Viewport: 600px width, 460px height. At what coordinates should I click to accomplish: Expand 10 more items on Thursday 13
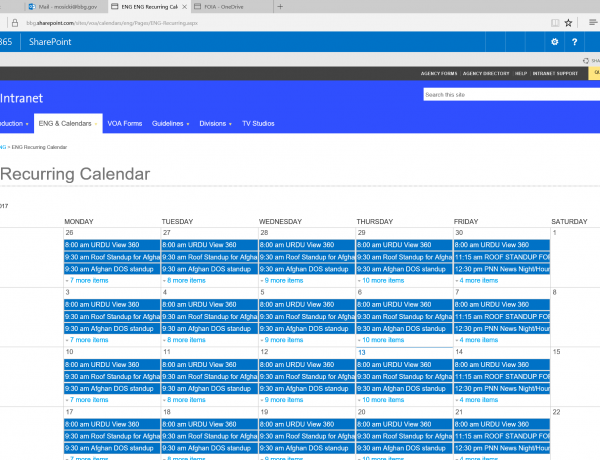tap(383, 400)
